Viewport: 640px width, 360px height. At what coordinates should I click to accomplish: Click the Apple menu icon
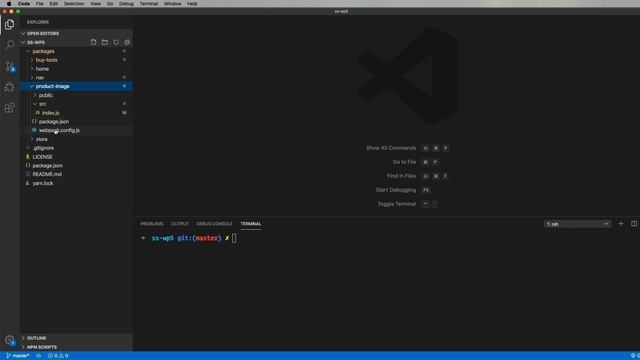[9, 4]
